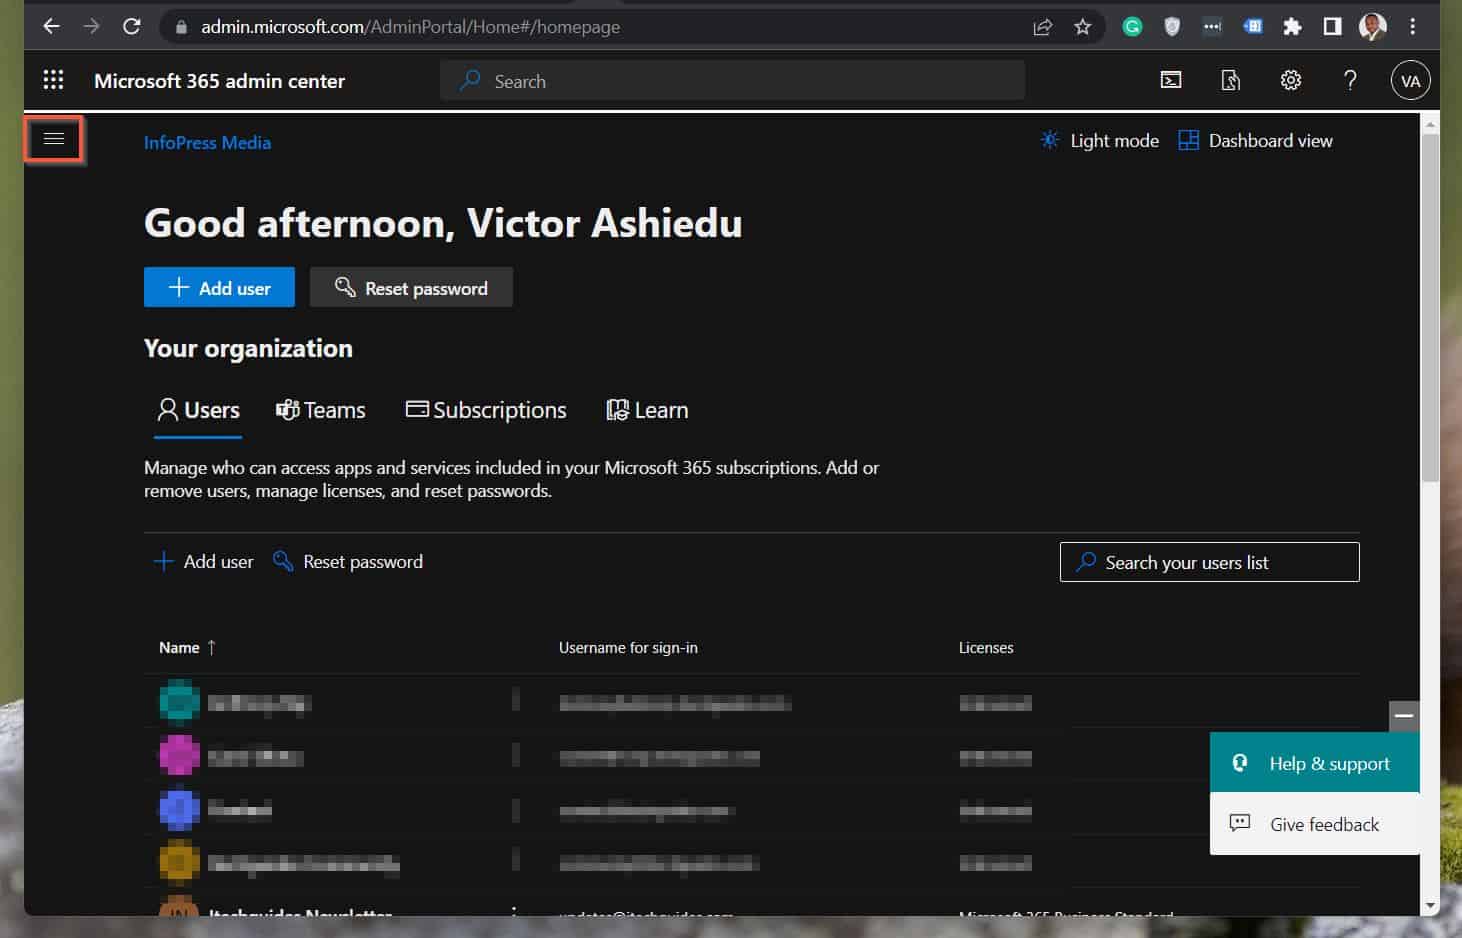This screenshot has height=938, width=1462.
Task: Click the Licenses column header
Action: (x=986, y=647)
